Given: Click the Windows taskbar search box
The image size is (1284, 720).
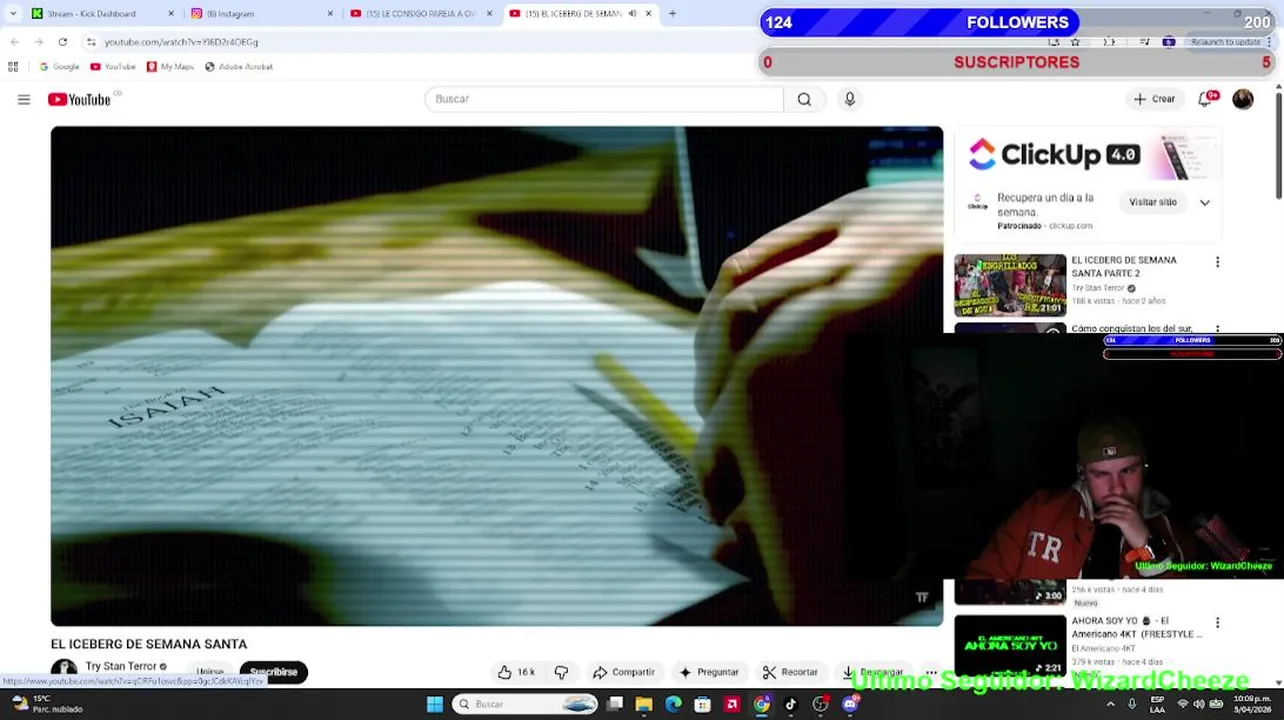Looking at the screenshot, I should pyautogui.click(x=525, y=704).
